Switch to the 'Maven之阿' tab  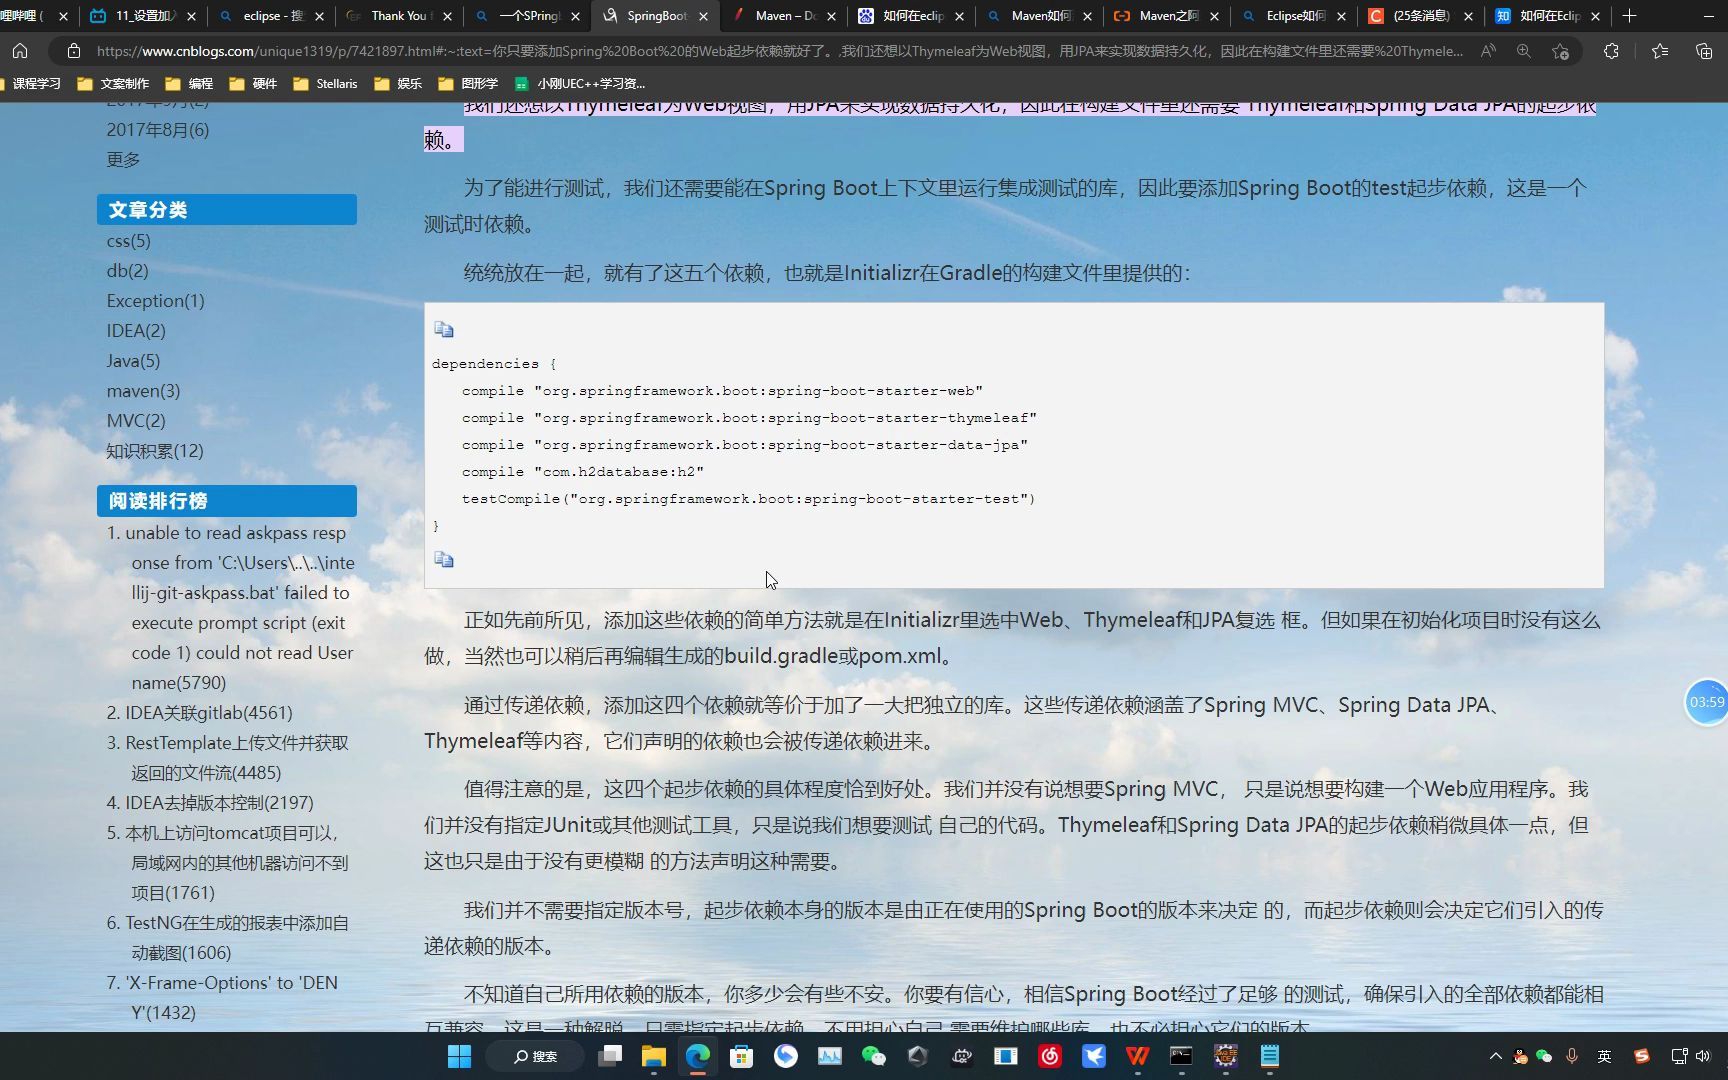point(1166,16)
